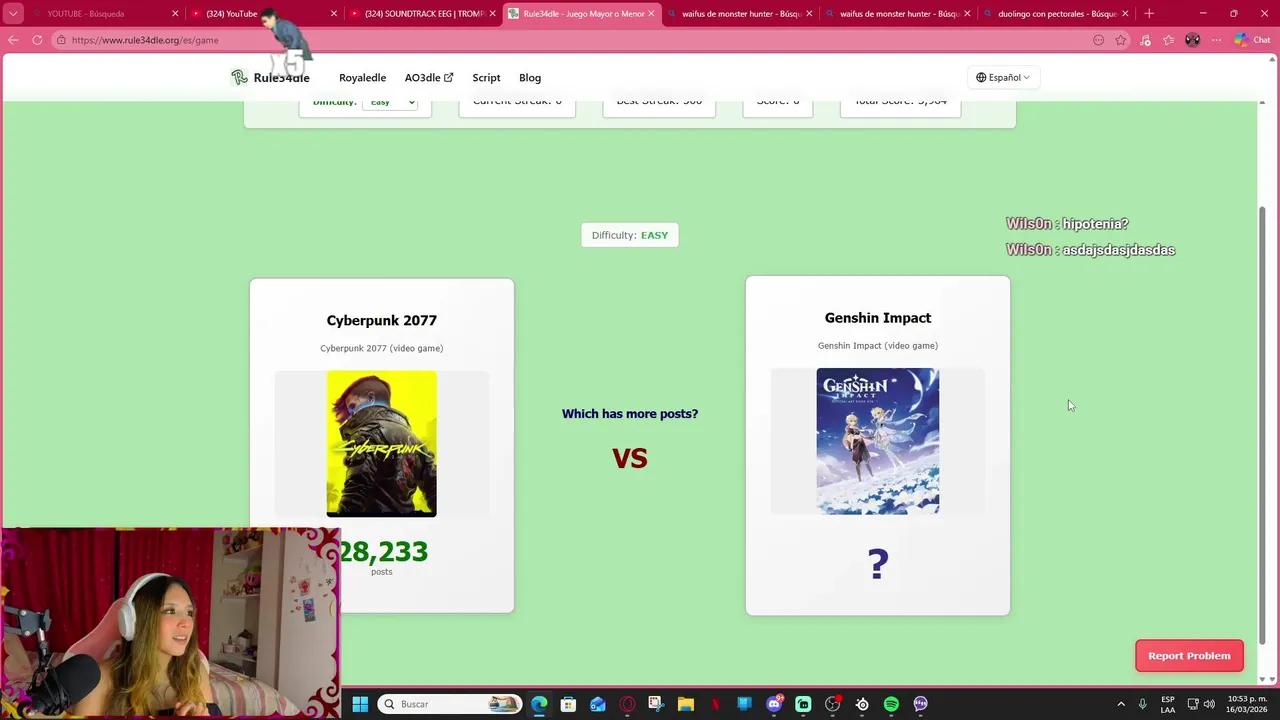Click the Cyberpunk 2077 cover image
The width and height of the screenshot is (1280, 720).
point(382,444)
